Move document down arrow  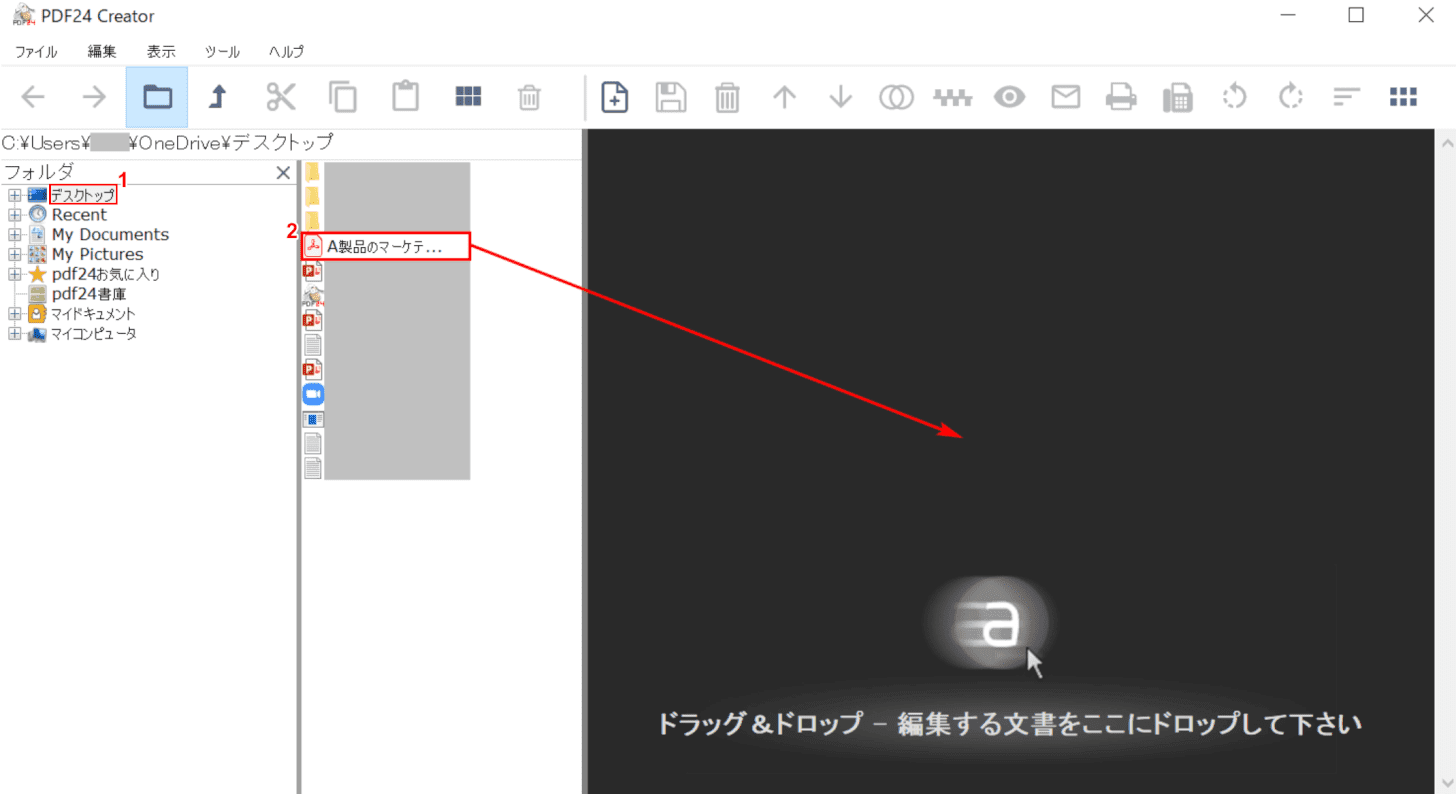[841, 97]
